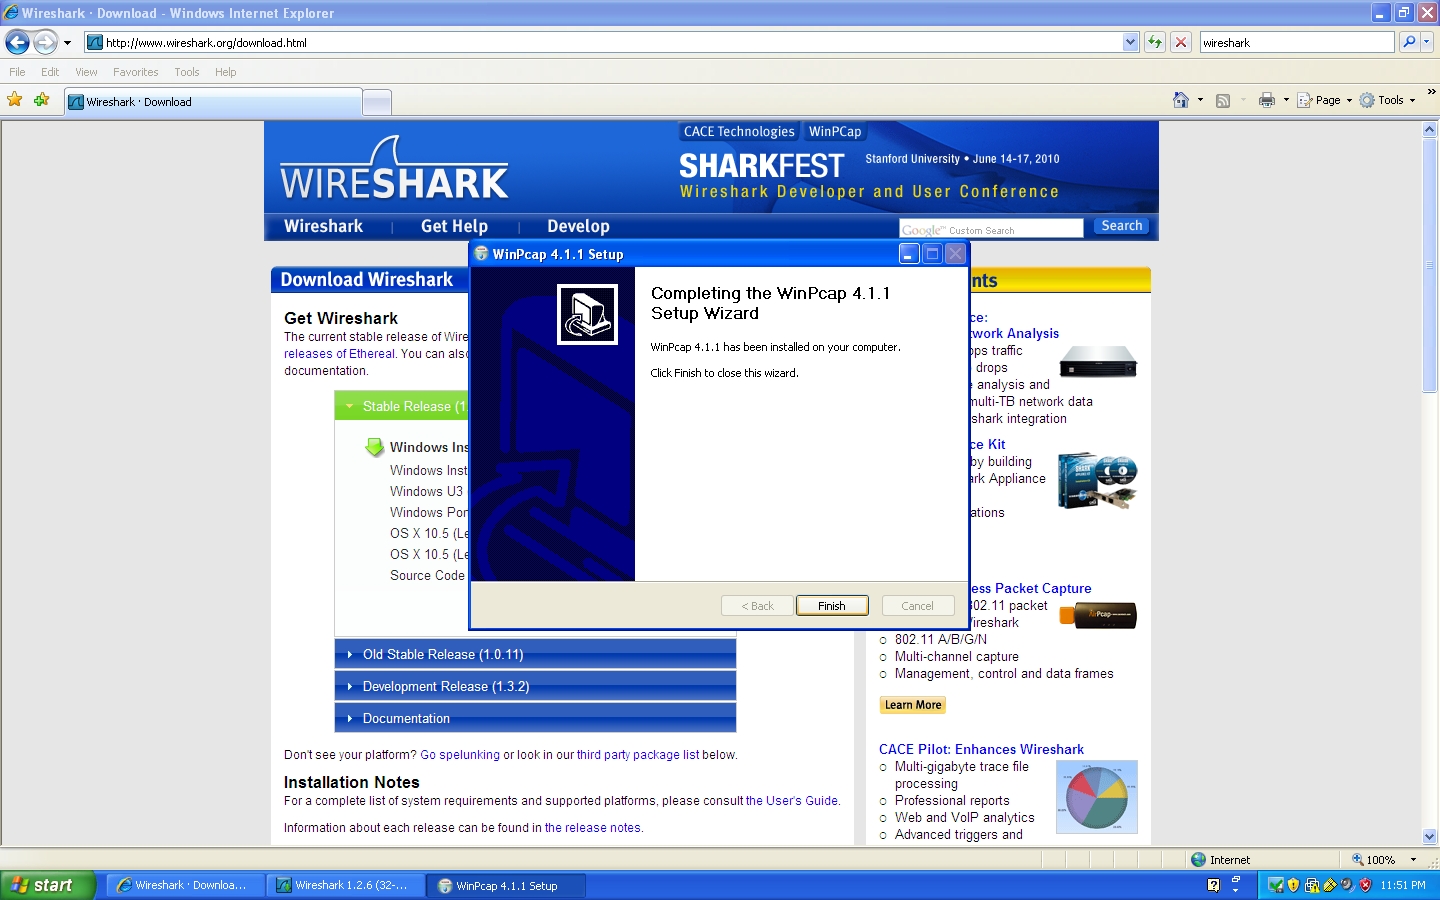Click the Develop navigation item
Viewport: 1440px width, 900px height.
click(x=578, y=226)
